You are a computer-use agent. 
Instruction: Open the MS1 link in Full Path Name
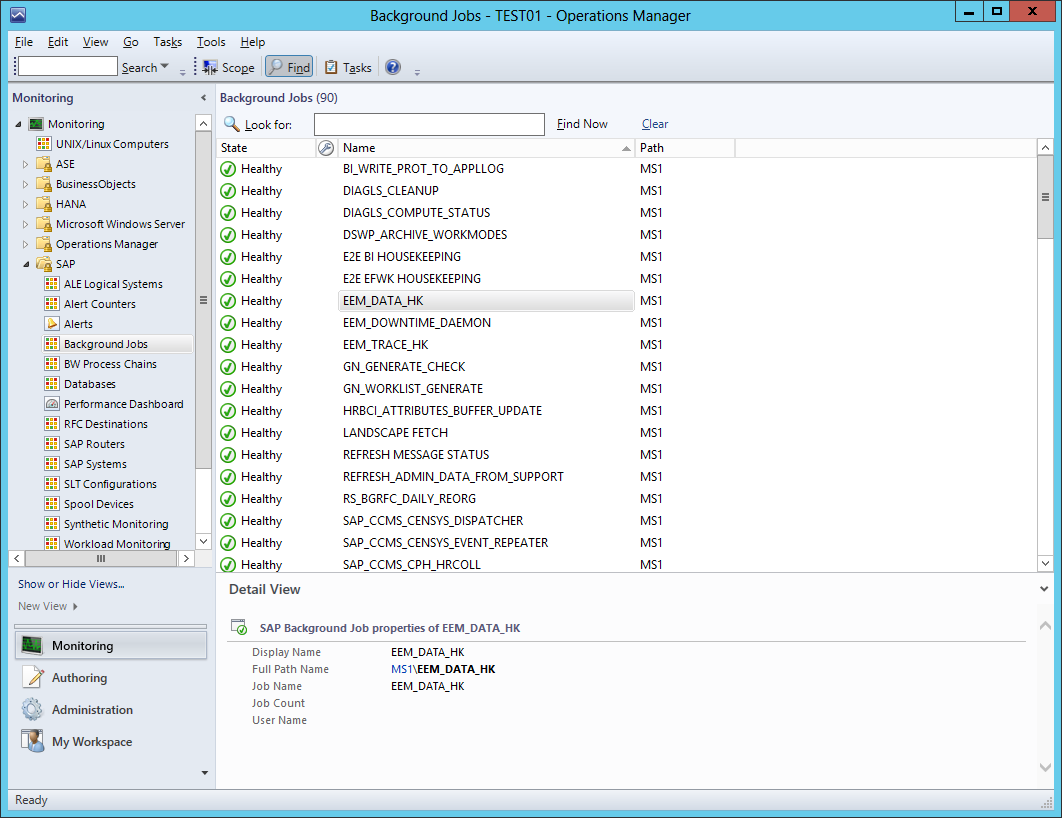tap(401, 669)
